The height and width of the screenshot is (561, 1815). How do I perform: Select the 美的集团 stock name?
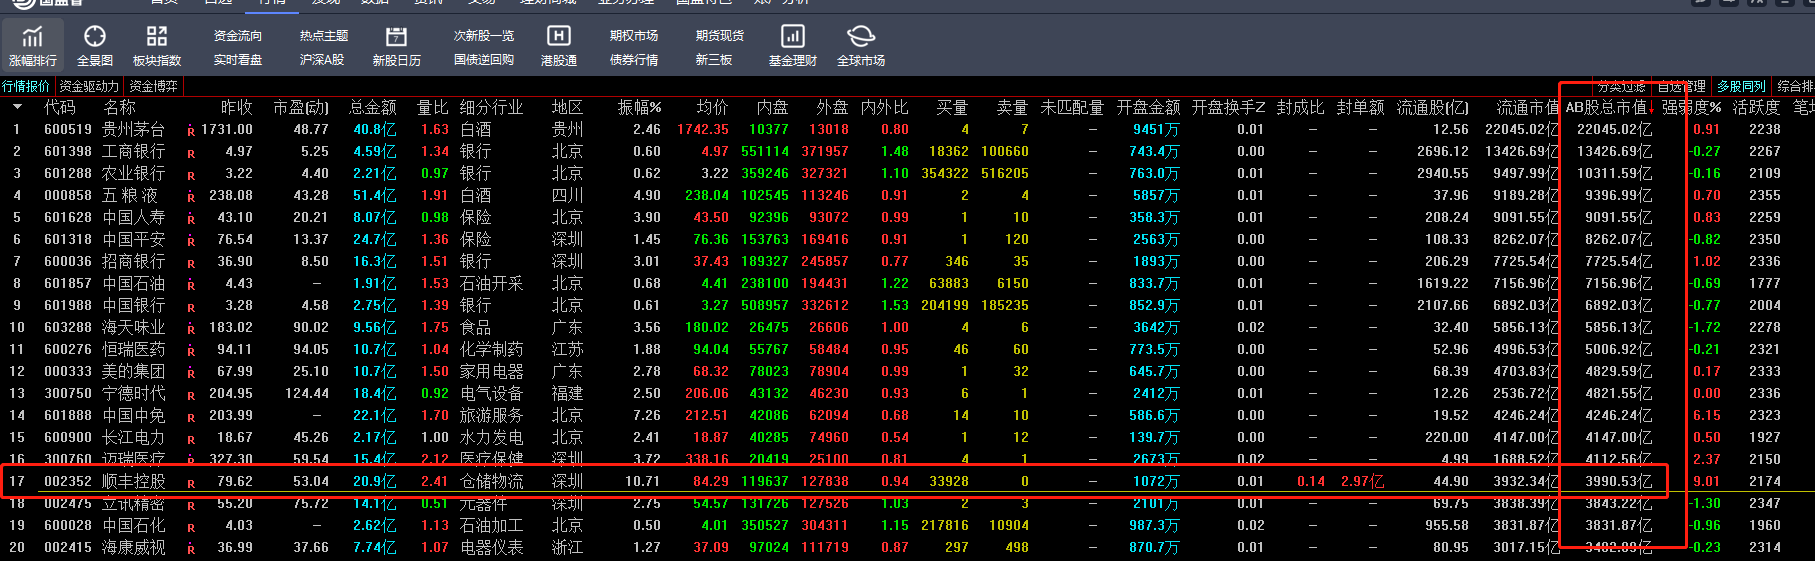(x=133, y=371)
